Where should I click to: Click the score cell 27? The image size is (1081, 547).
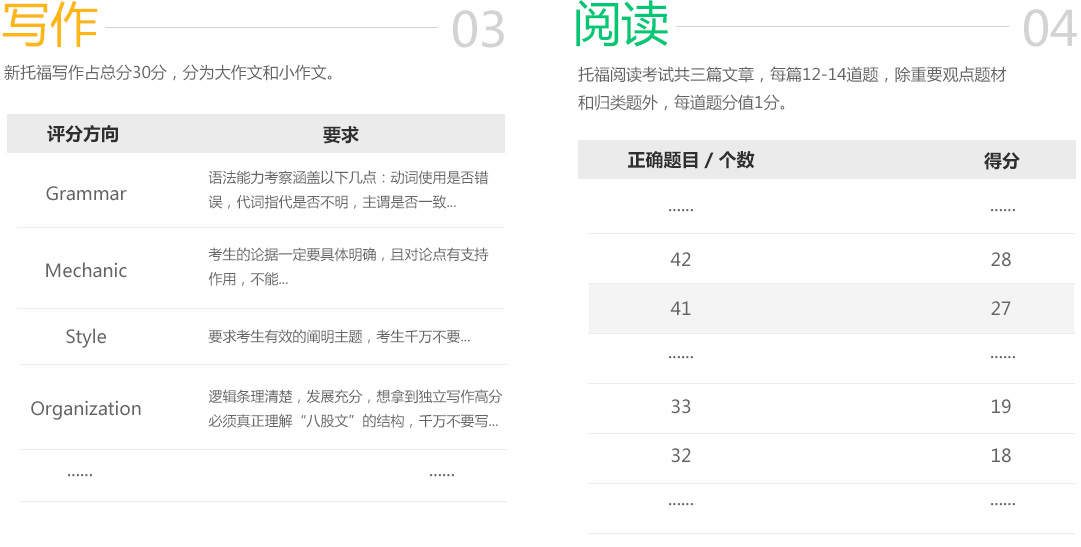pos(1001,308)
